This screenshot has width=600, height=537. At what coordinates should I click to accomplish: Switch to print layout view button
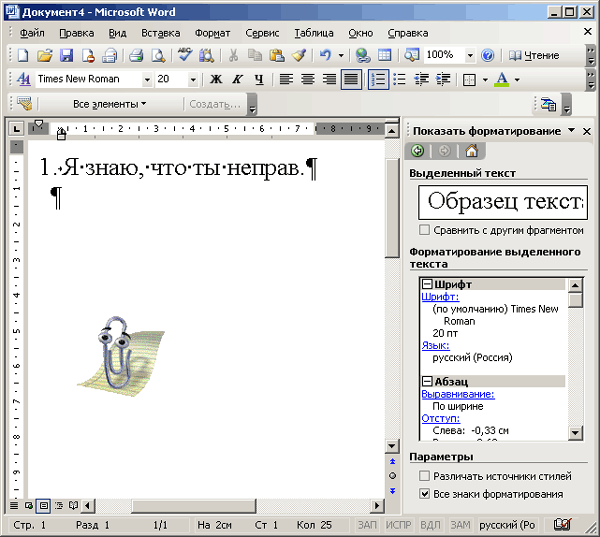(x=43, y=506)
